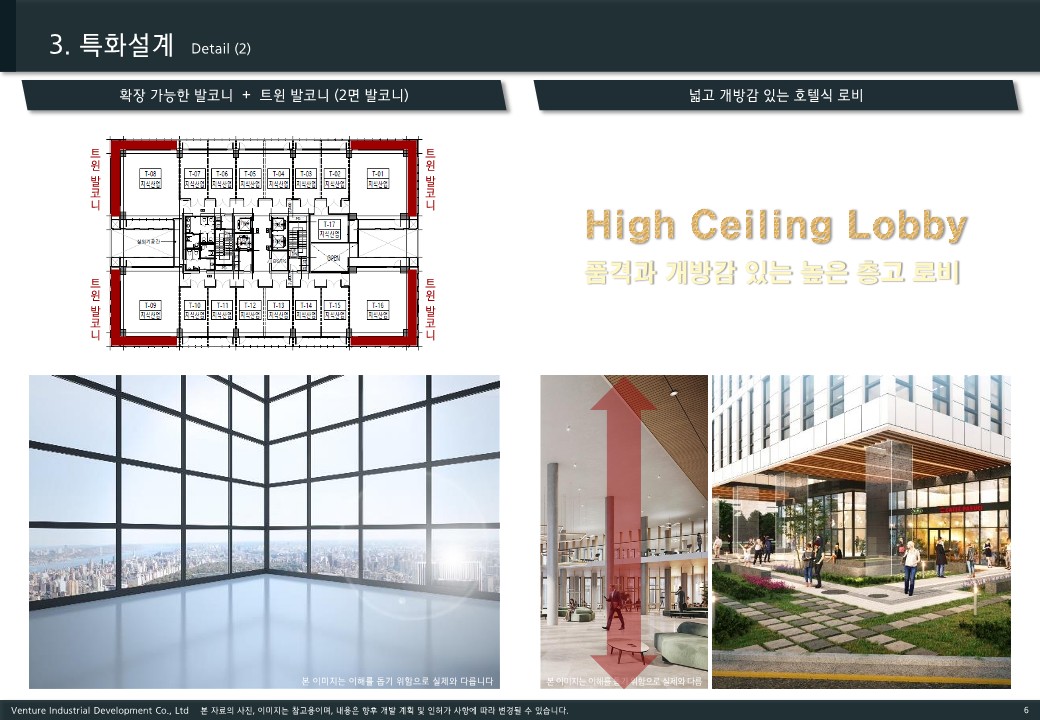Click unit T-05 on the floor plan
Screen dimensions: 1040x720
coord(250,179)
